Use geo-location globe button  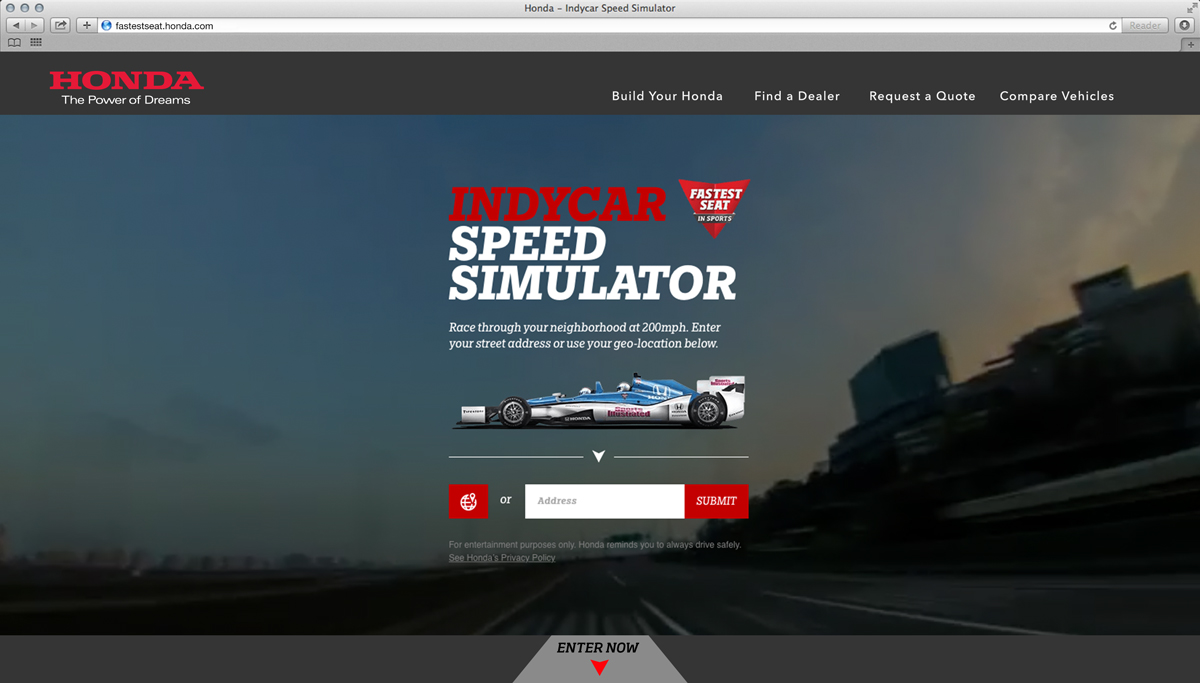468,501
